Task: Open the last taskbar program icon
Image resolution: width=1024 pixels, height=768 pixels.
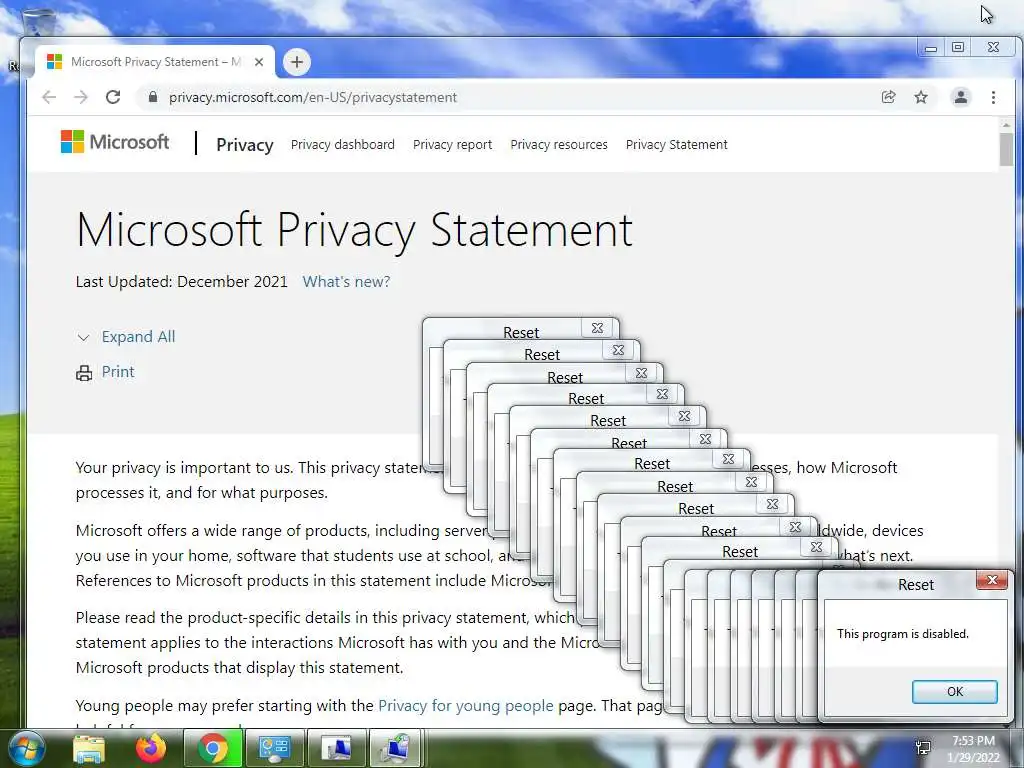Action: pos(397,748)
